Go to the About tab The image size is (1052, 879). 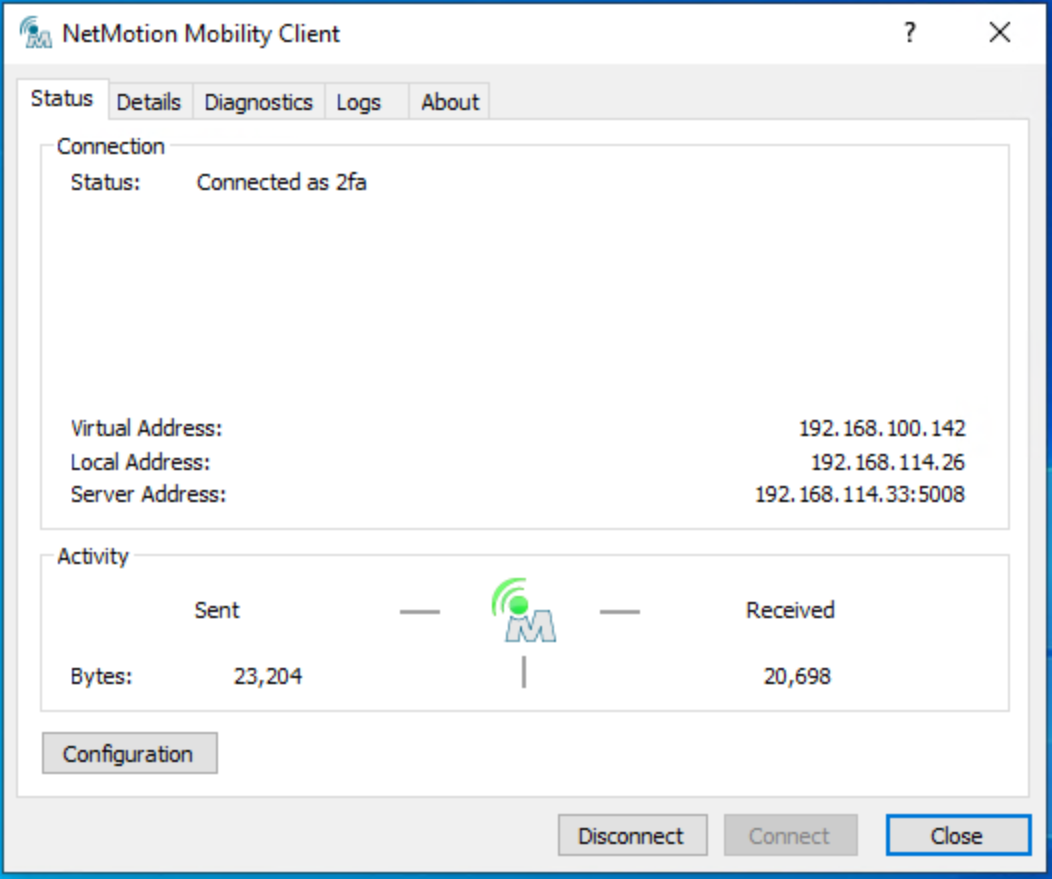(450, 102)
